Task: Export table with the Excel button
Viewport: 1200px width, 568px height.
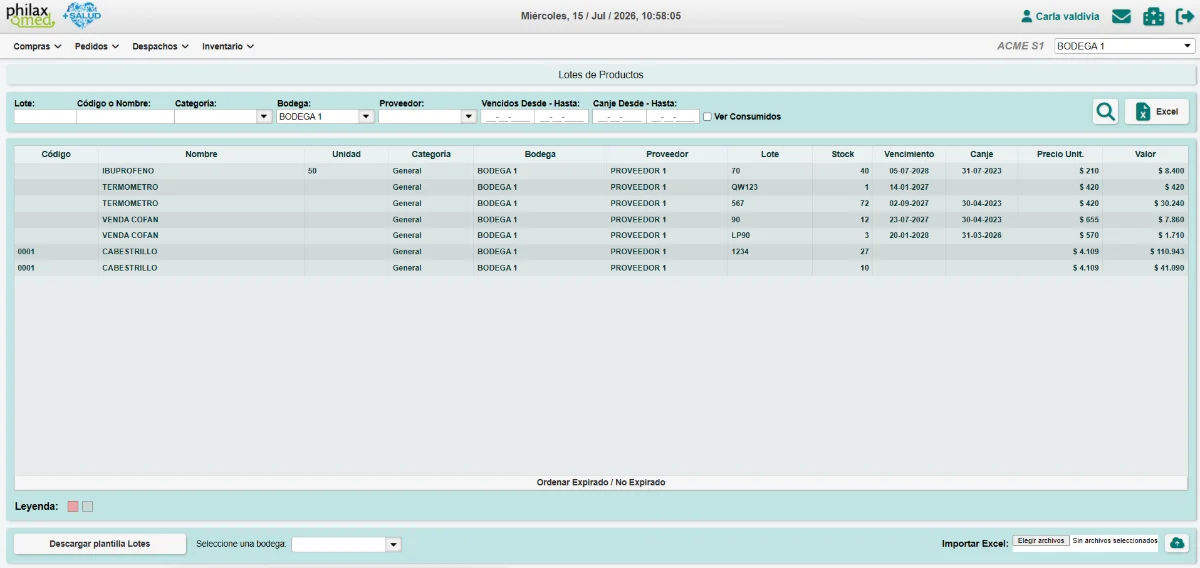Action: coord(1157,112)
